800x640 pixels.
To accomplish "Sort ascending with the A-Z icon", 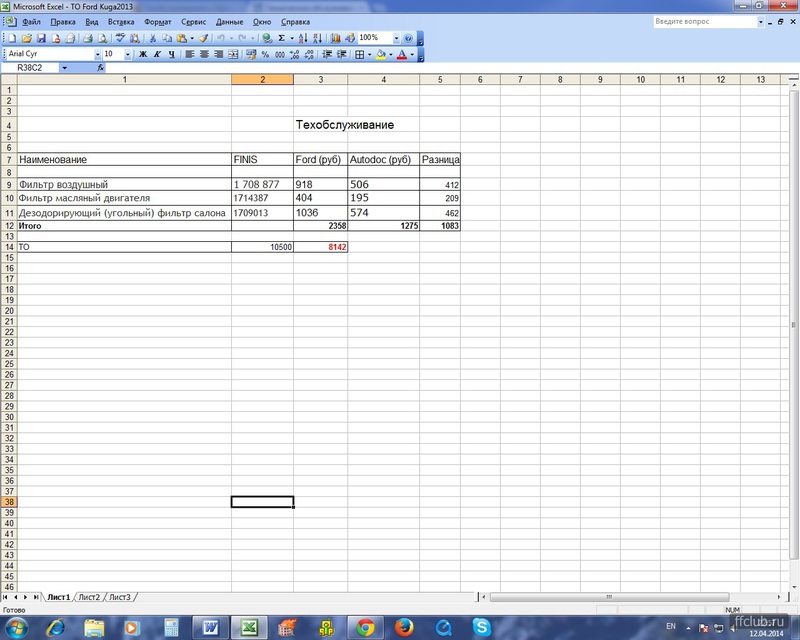I will pos(303,38).
